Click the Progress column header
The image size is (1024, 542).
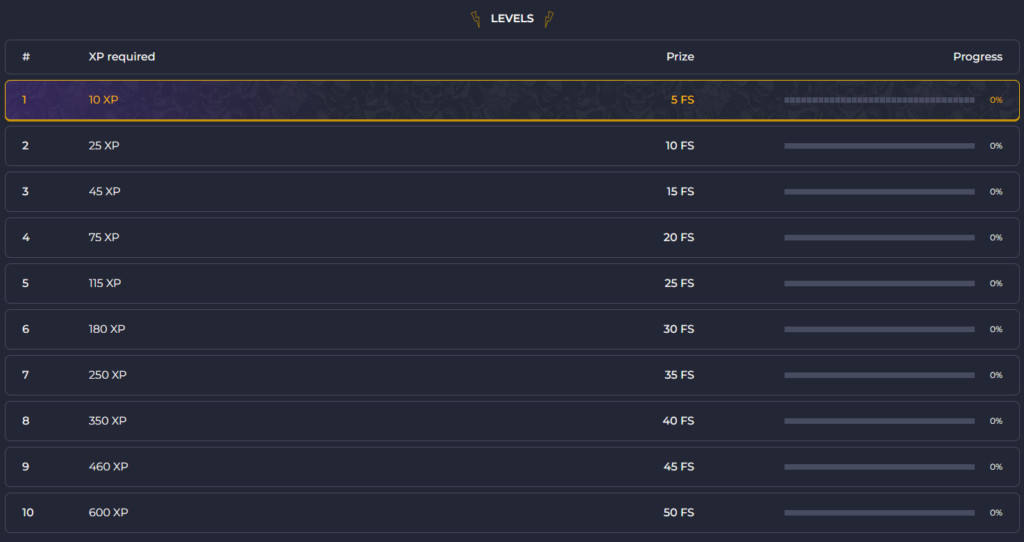pyautogui.click(x=977, y=57)
